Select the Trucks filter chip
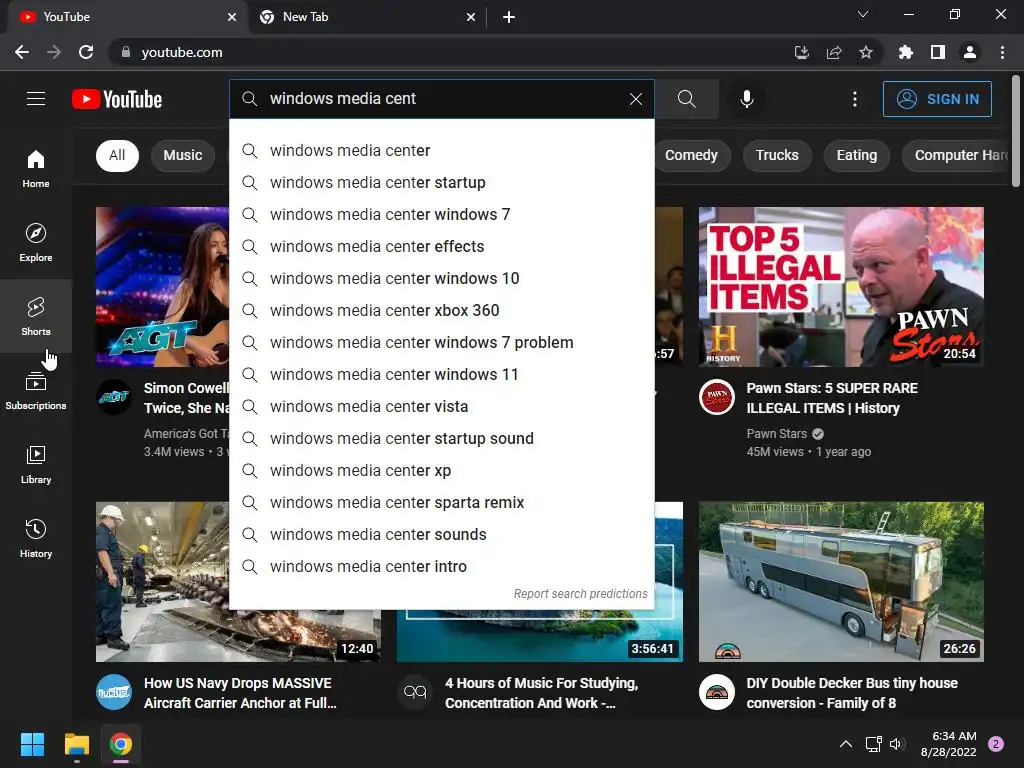The width and height of the screenshot is (1024, 768). coord(776,155)
